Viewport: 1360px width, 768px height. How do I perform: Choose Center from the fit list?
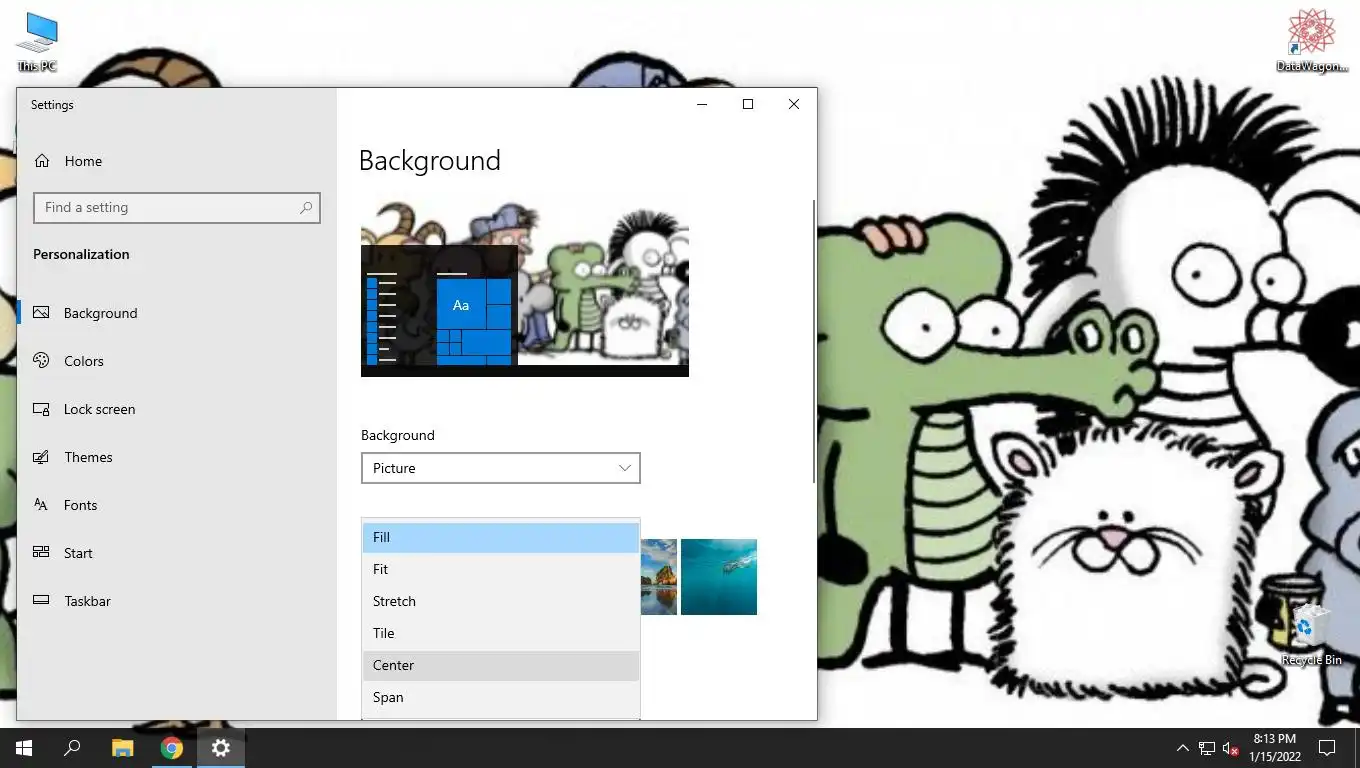coord(501,665)
